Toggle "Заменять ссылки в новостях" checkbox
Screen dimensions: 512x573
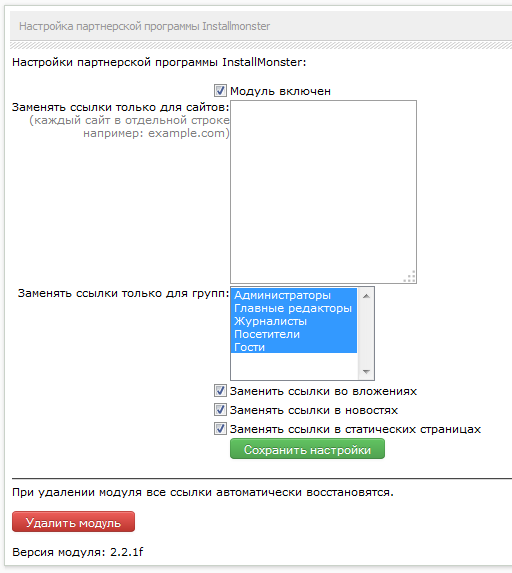220,410
